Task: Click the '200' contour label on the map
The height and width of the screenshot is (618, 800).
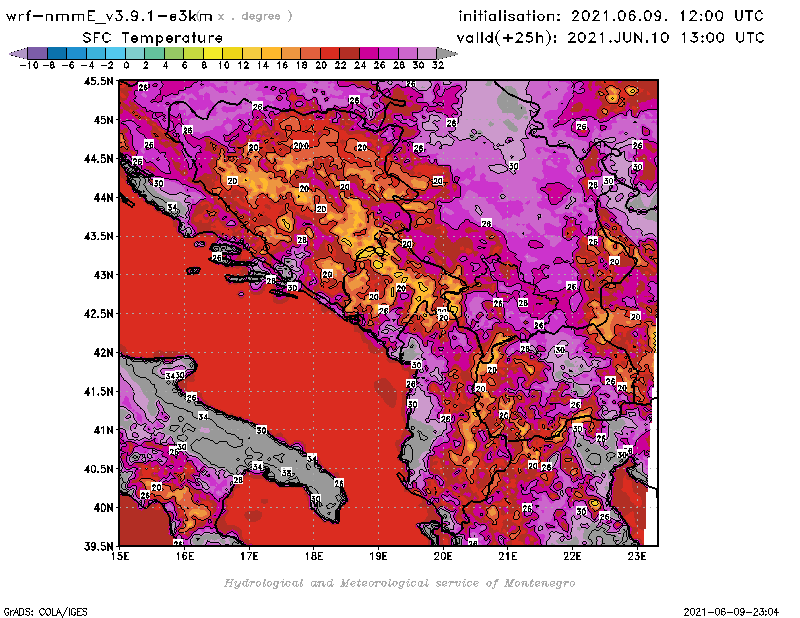Action: [x=301, y=145]
